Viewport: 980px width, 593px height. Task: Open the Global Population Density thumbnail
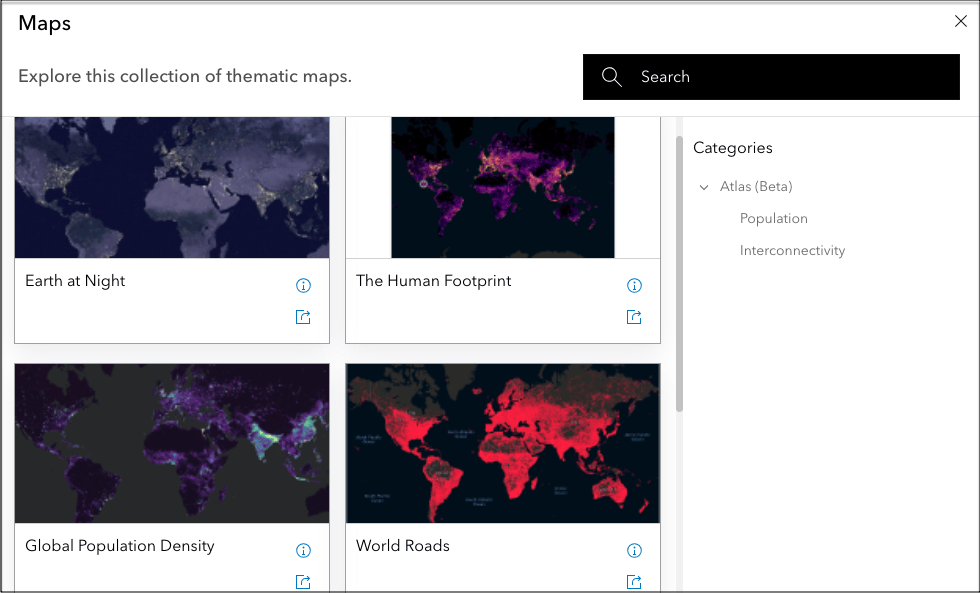pos(172,443)
